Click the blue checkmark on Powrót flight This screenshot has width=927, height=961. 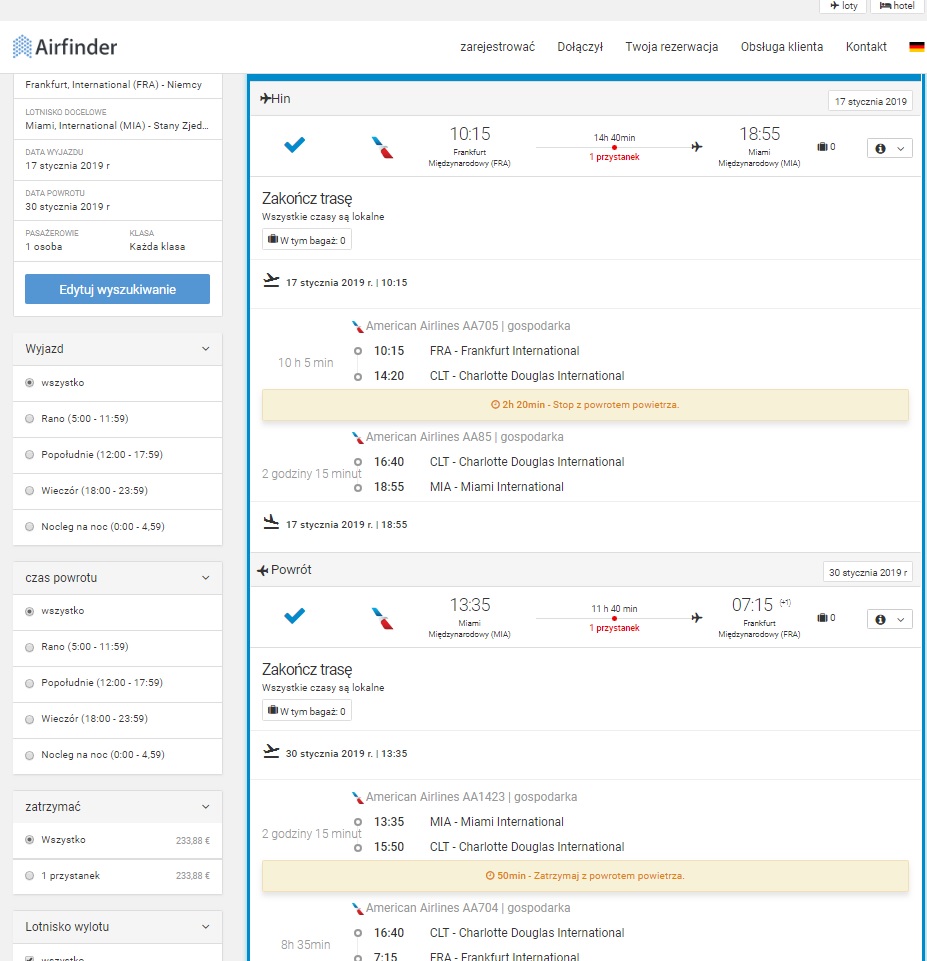click(295, 615)
